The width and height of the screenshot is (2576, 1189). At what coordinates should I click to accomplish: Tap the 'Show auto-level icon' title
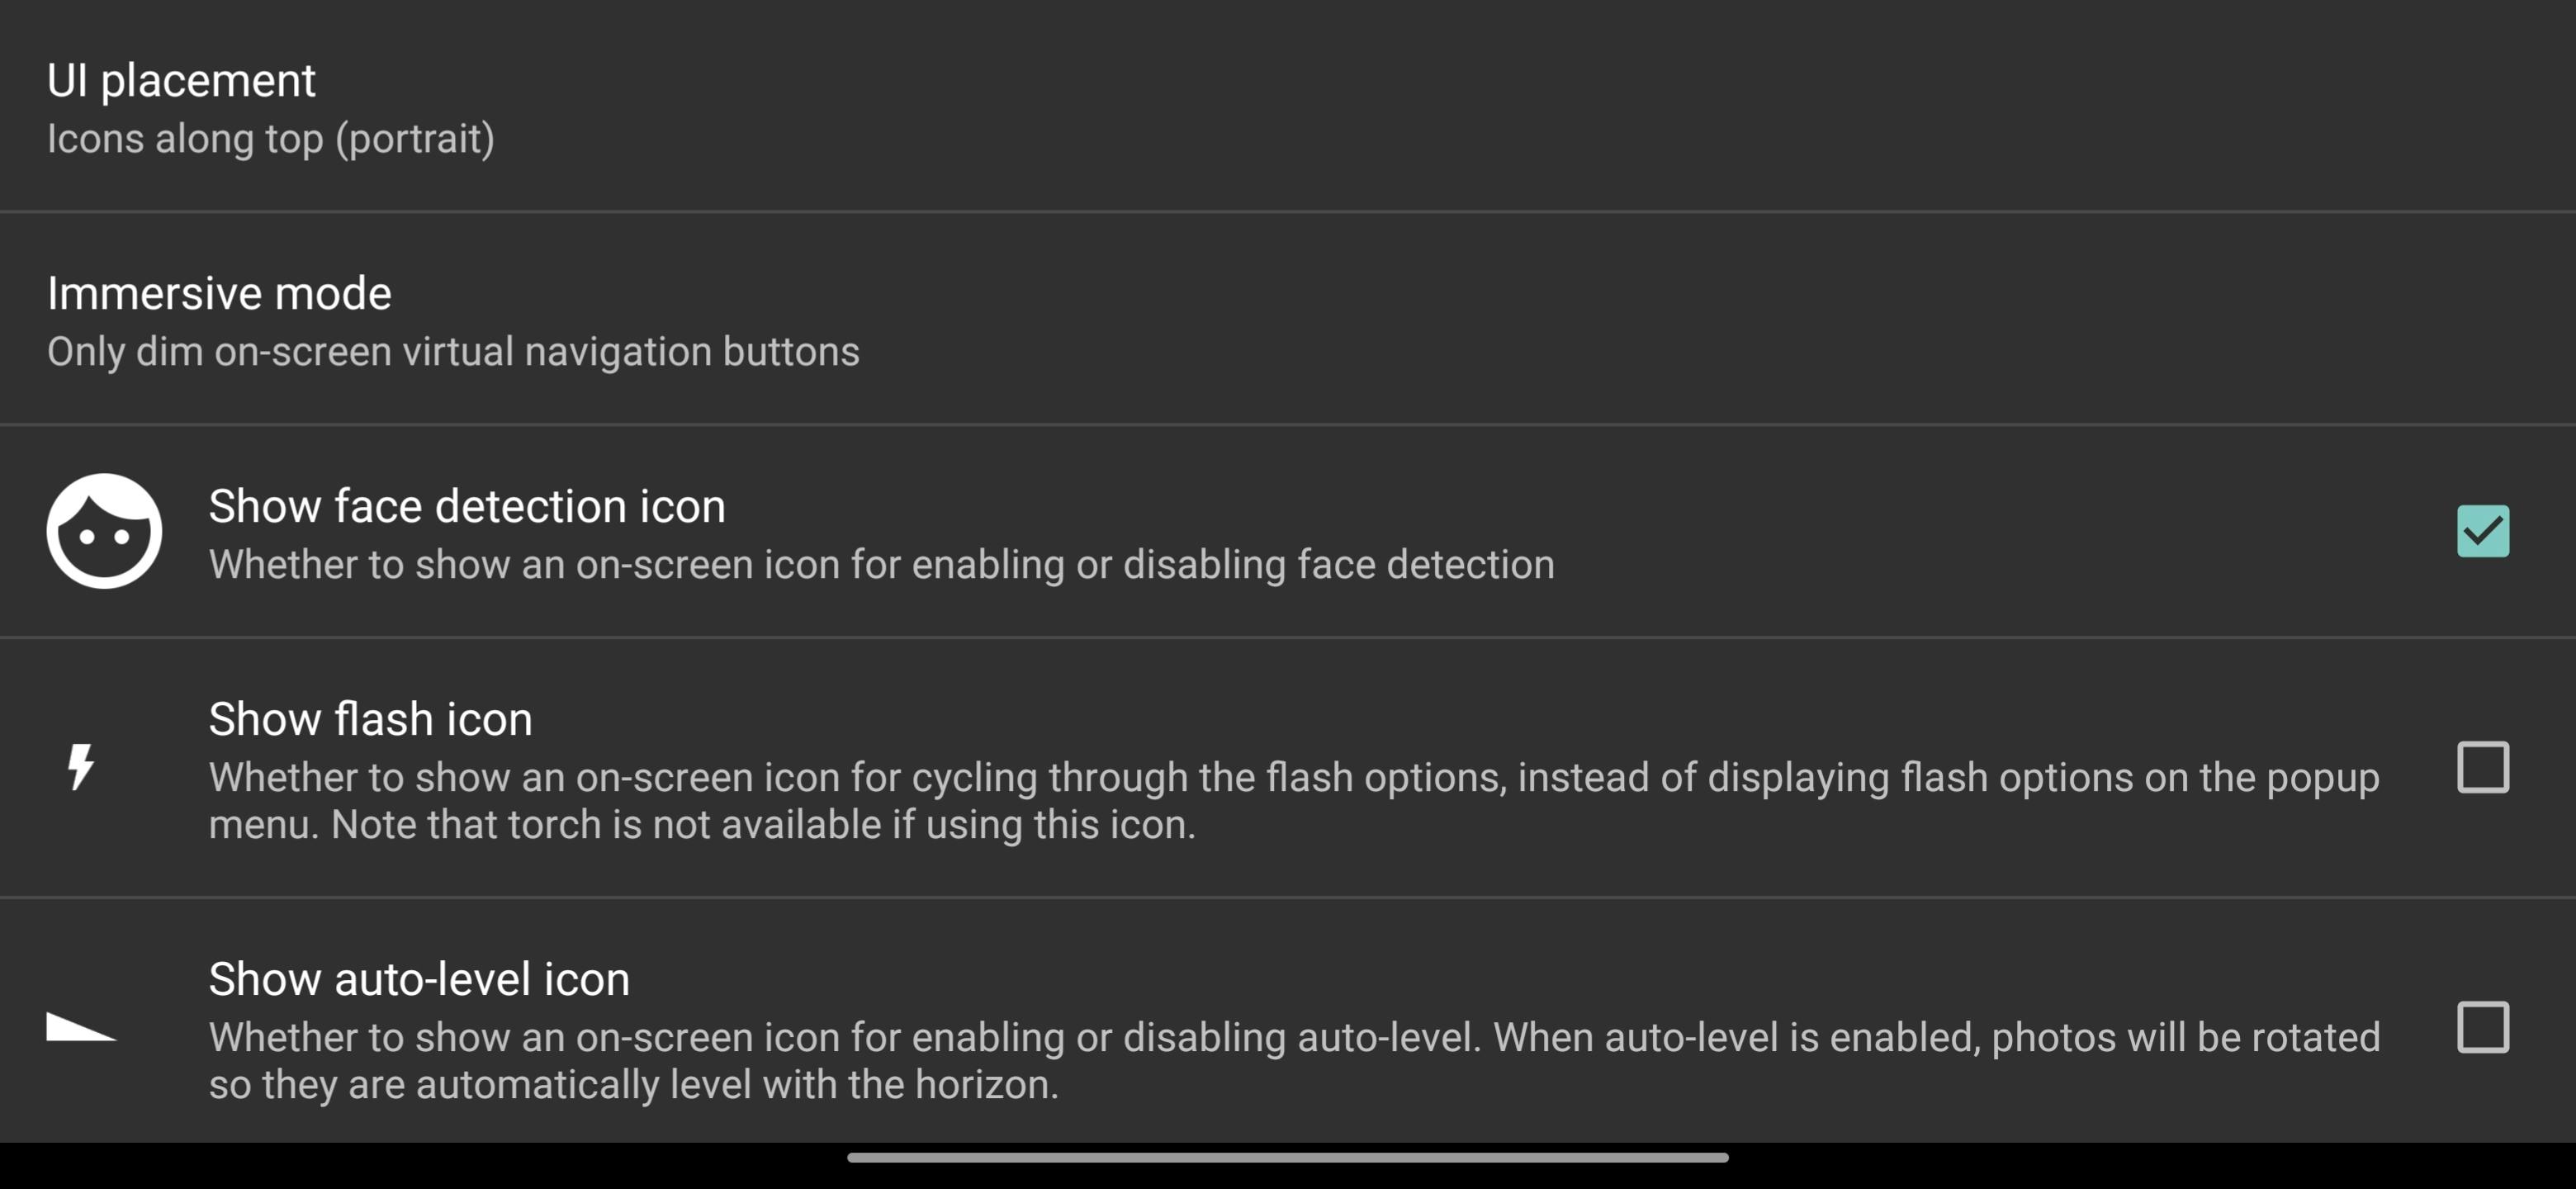(419, 979)
